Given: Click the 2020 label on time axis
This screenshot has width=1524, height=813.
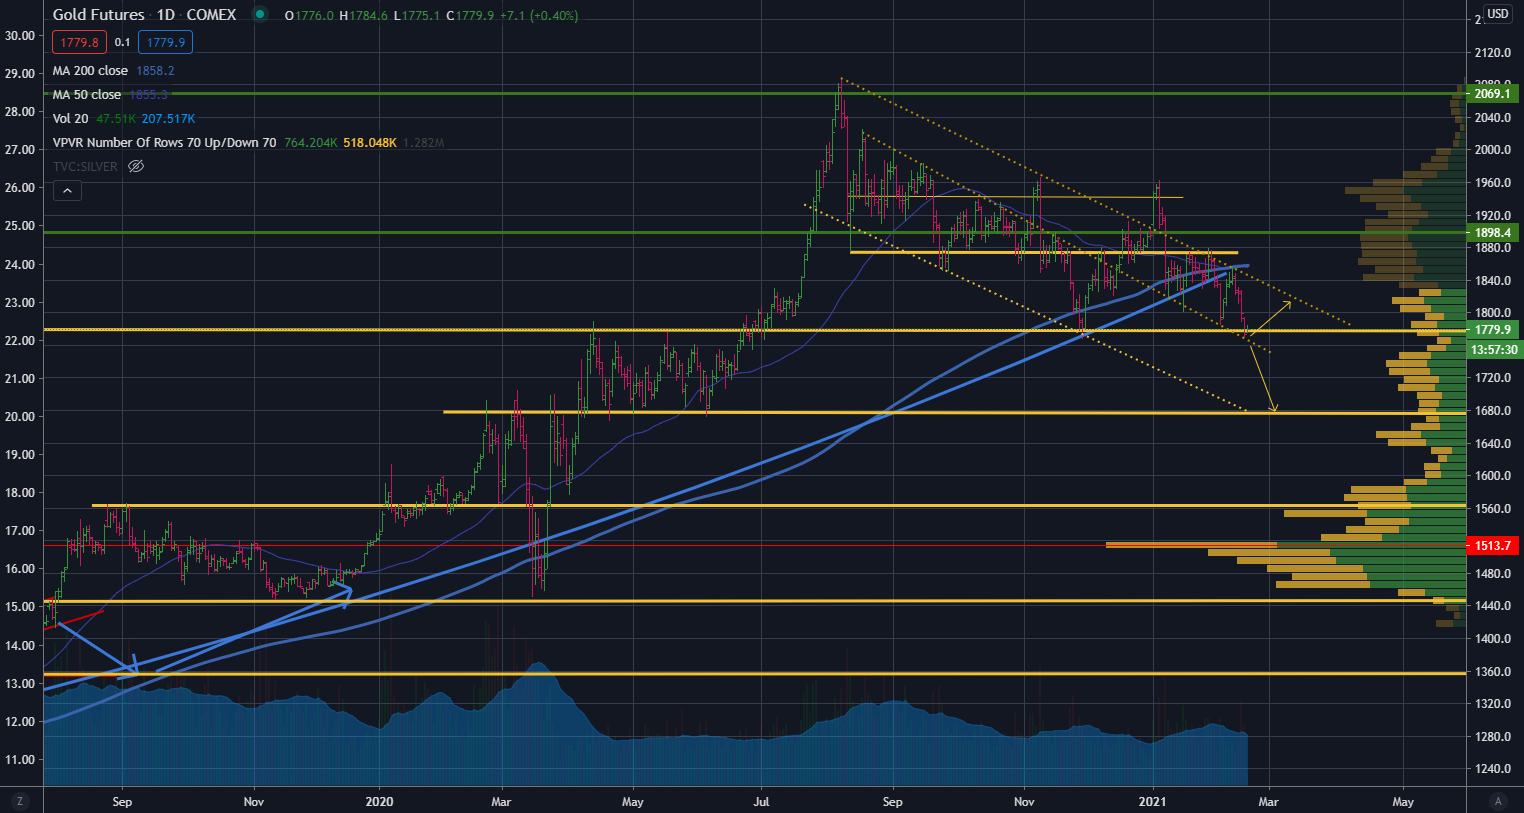Looking at the screenshot, I should pyautogui.click(x=379, y=801).
